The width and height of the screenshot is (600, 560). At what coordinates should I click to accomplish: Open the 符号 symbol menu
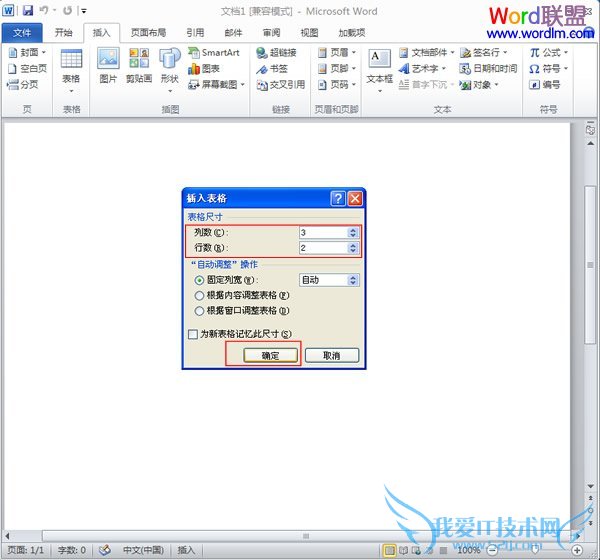pyautogui.click(x=549, y=69)
